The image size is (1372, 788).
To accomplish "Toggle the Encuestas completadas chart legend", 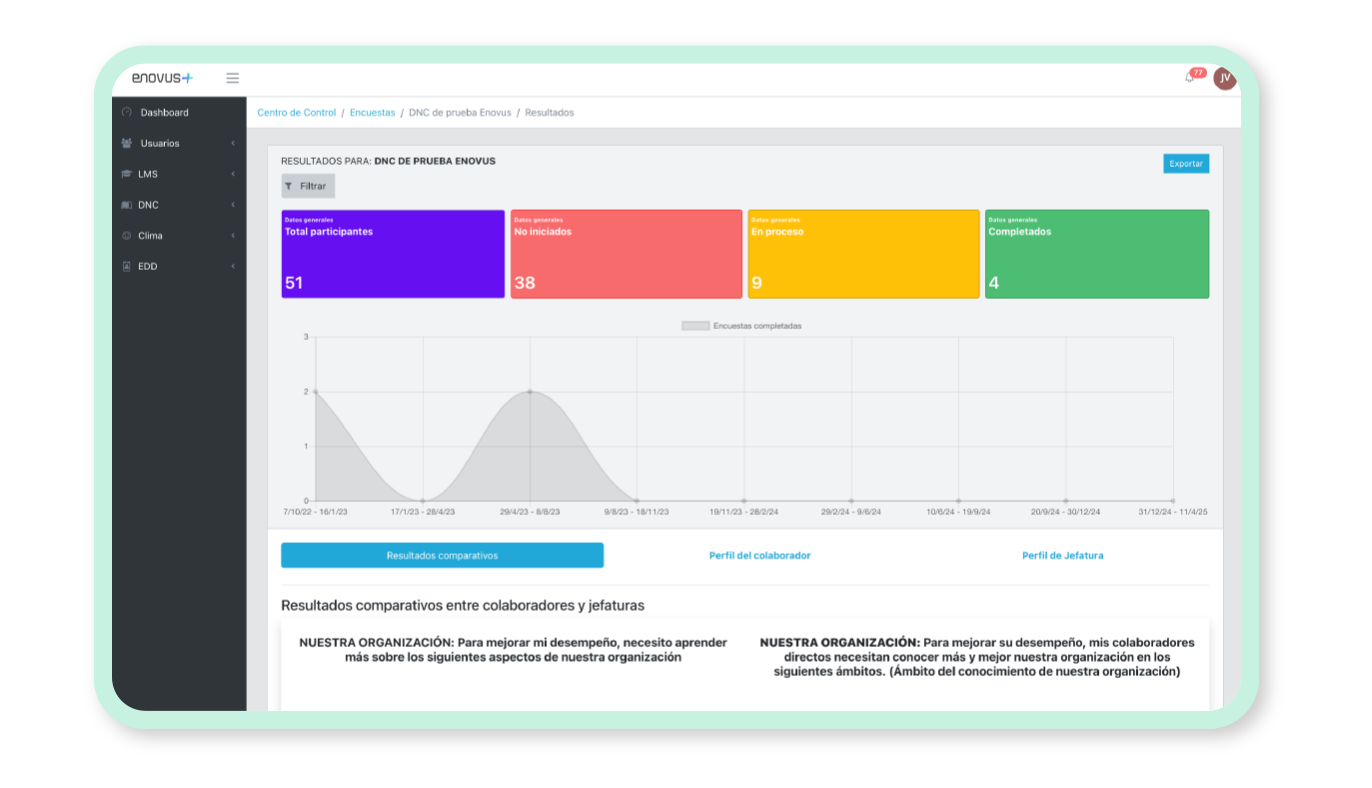I will [x=742, y=326].
